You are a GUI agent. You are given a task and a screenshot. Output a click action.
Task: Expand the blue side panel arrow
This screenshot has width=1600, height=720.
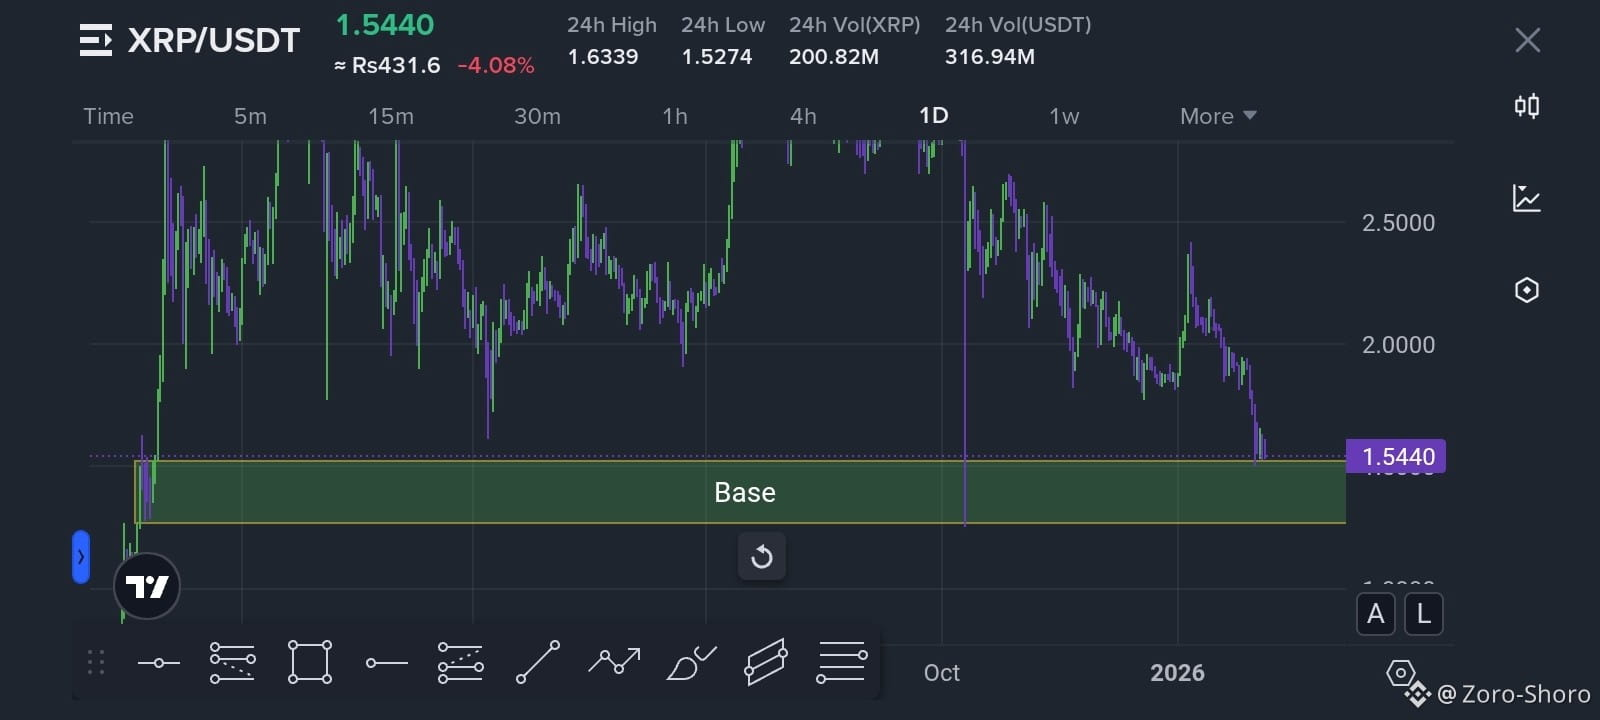pyautogui.click(x=81, y=557)
